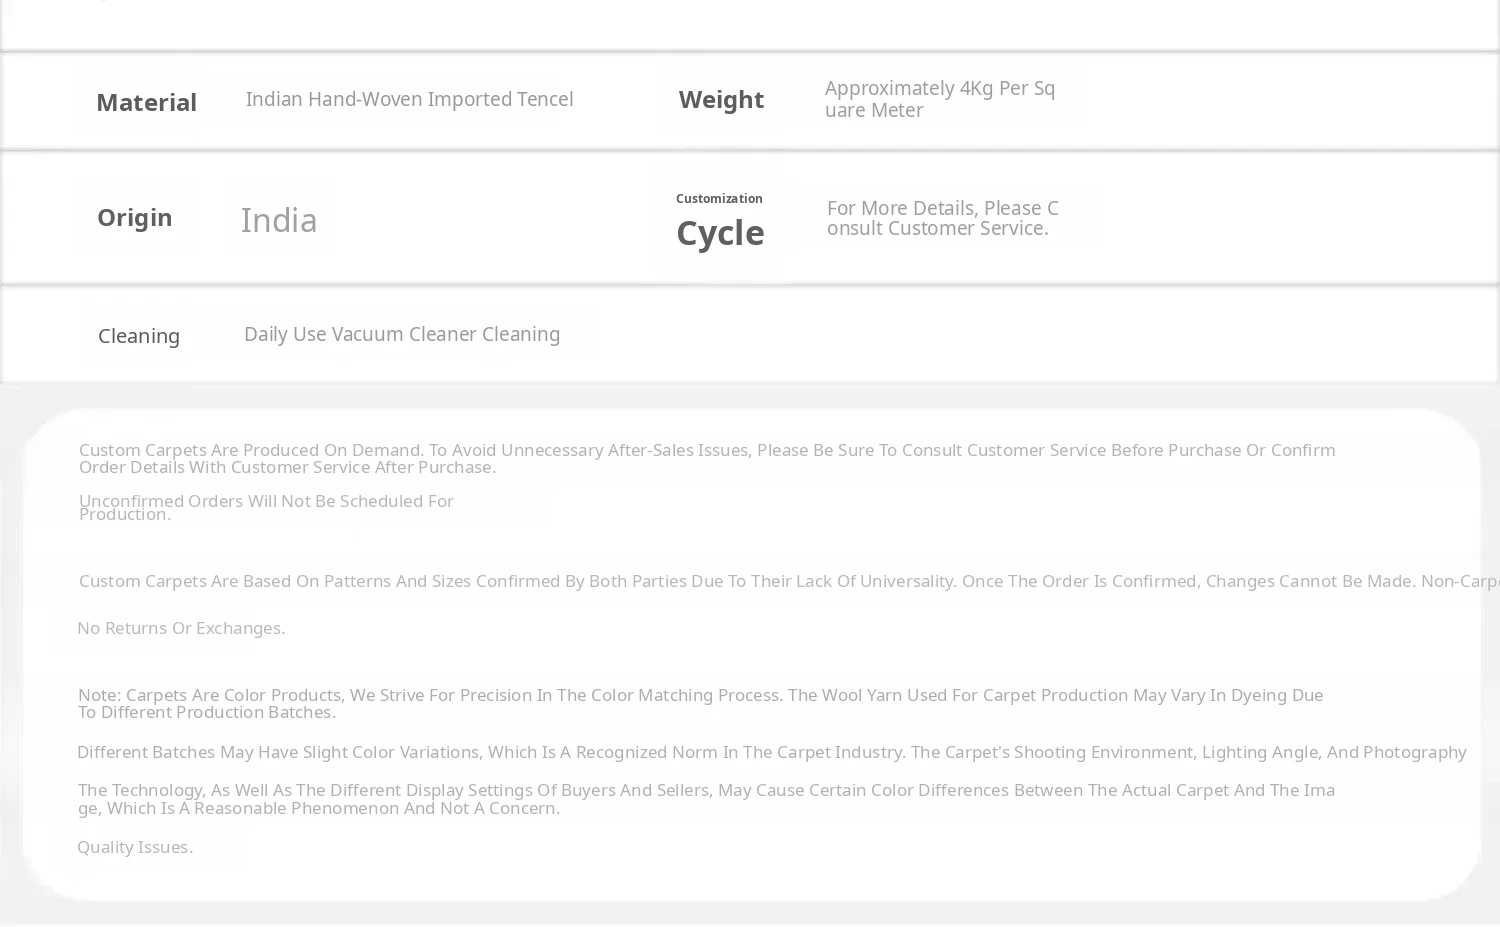Click the Weight heading
The width and height of the screenshot is (1500, 927).
[721, 99]
